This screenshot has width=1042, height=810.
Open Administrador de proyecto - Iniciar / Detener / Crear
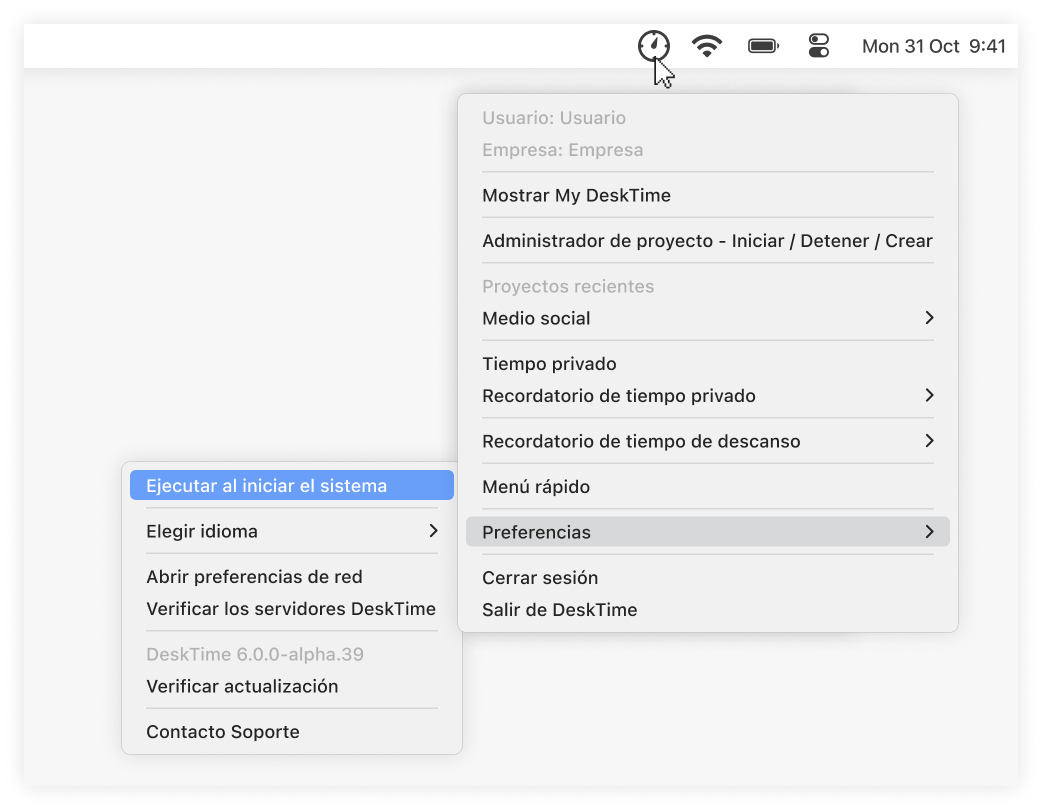[x=708, y=241]
